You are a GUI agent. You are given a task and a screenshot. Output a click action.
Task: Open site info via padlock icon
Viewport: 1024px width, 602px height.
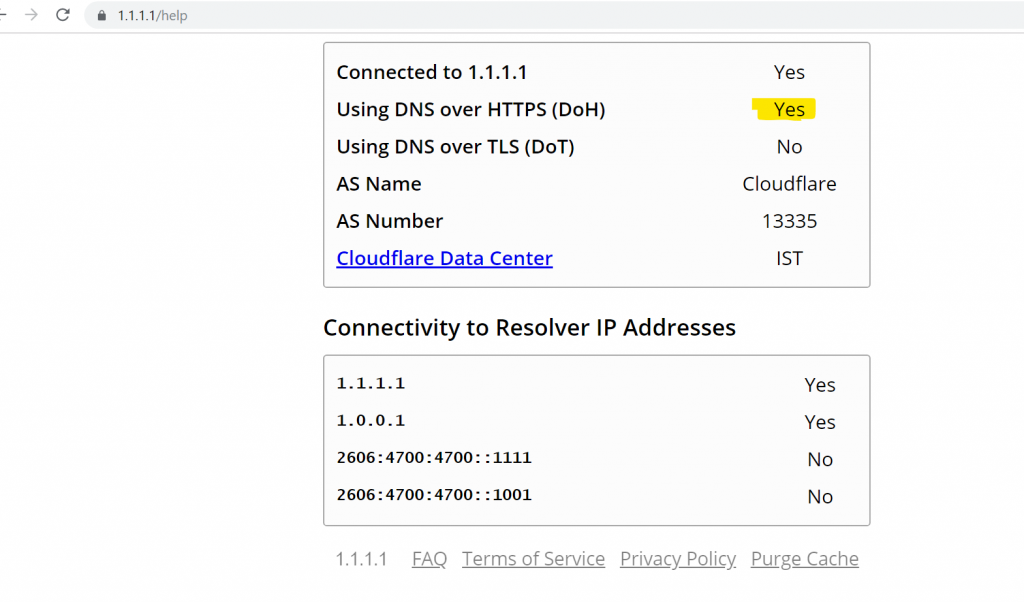coord(101,16)
